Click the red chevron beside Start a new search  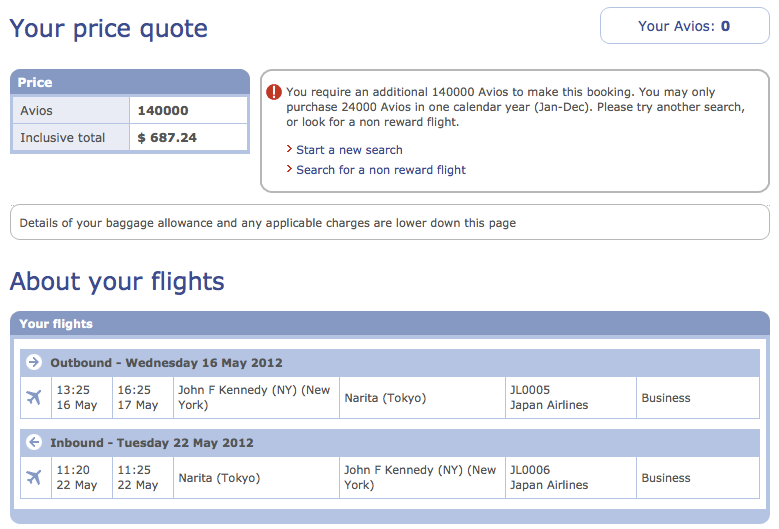[289, 149]
